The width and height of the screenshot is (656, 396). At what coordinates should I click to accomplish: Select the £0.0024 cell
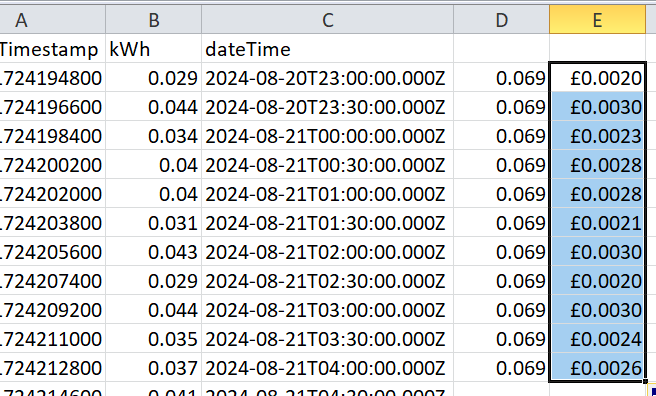(x=597, y=339)
